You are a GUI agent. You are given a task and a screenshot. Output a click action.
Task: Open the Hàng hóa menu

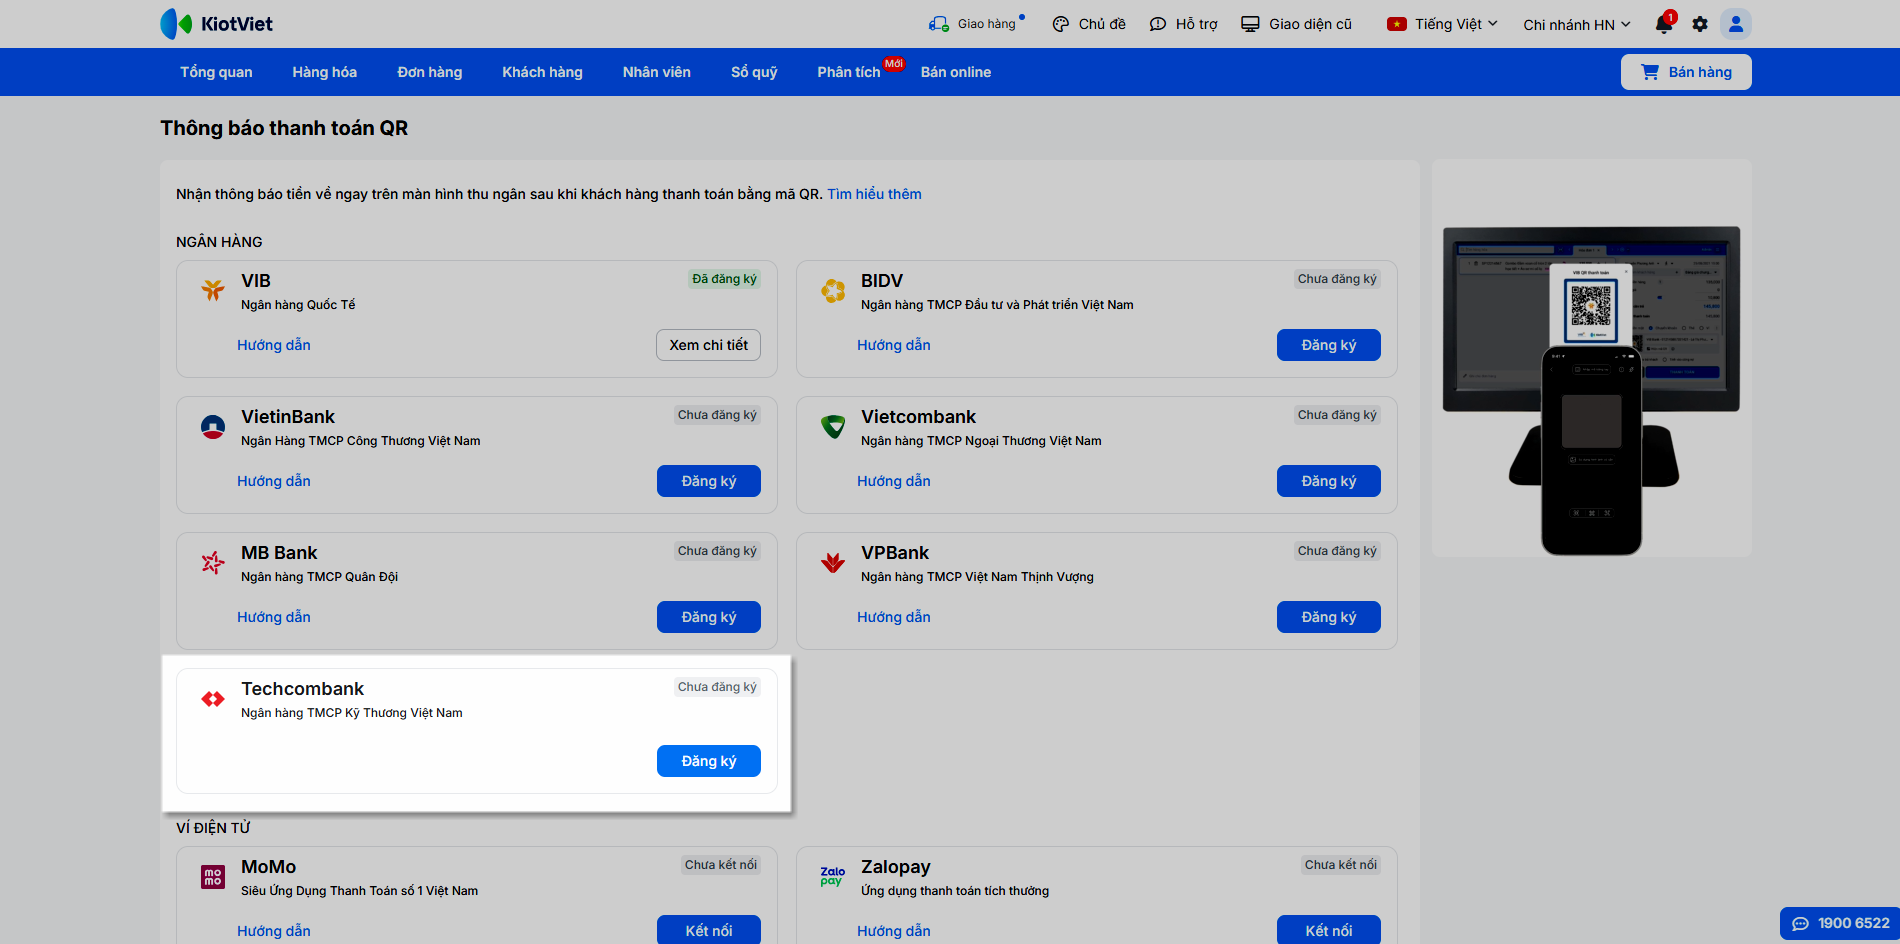(325, 72)
